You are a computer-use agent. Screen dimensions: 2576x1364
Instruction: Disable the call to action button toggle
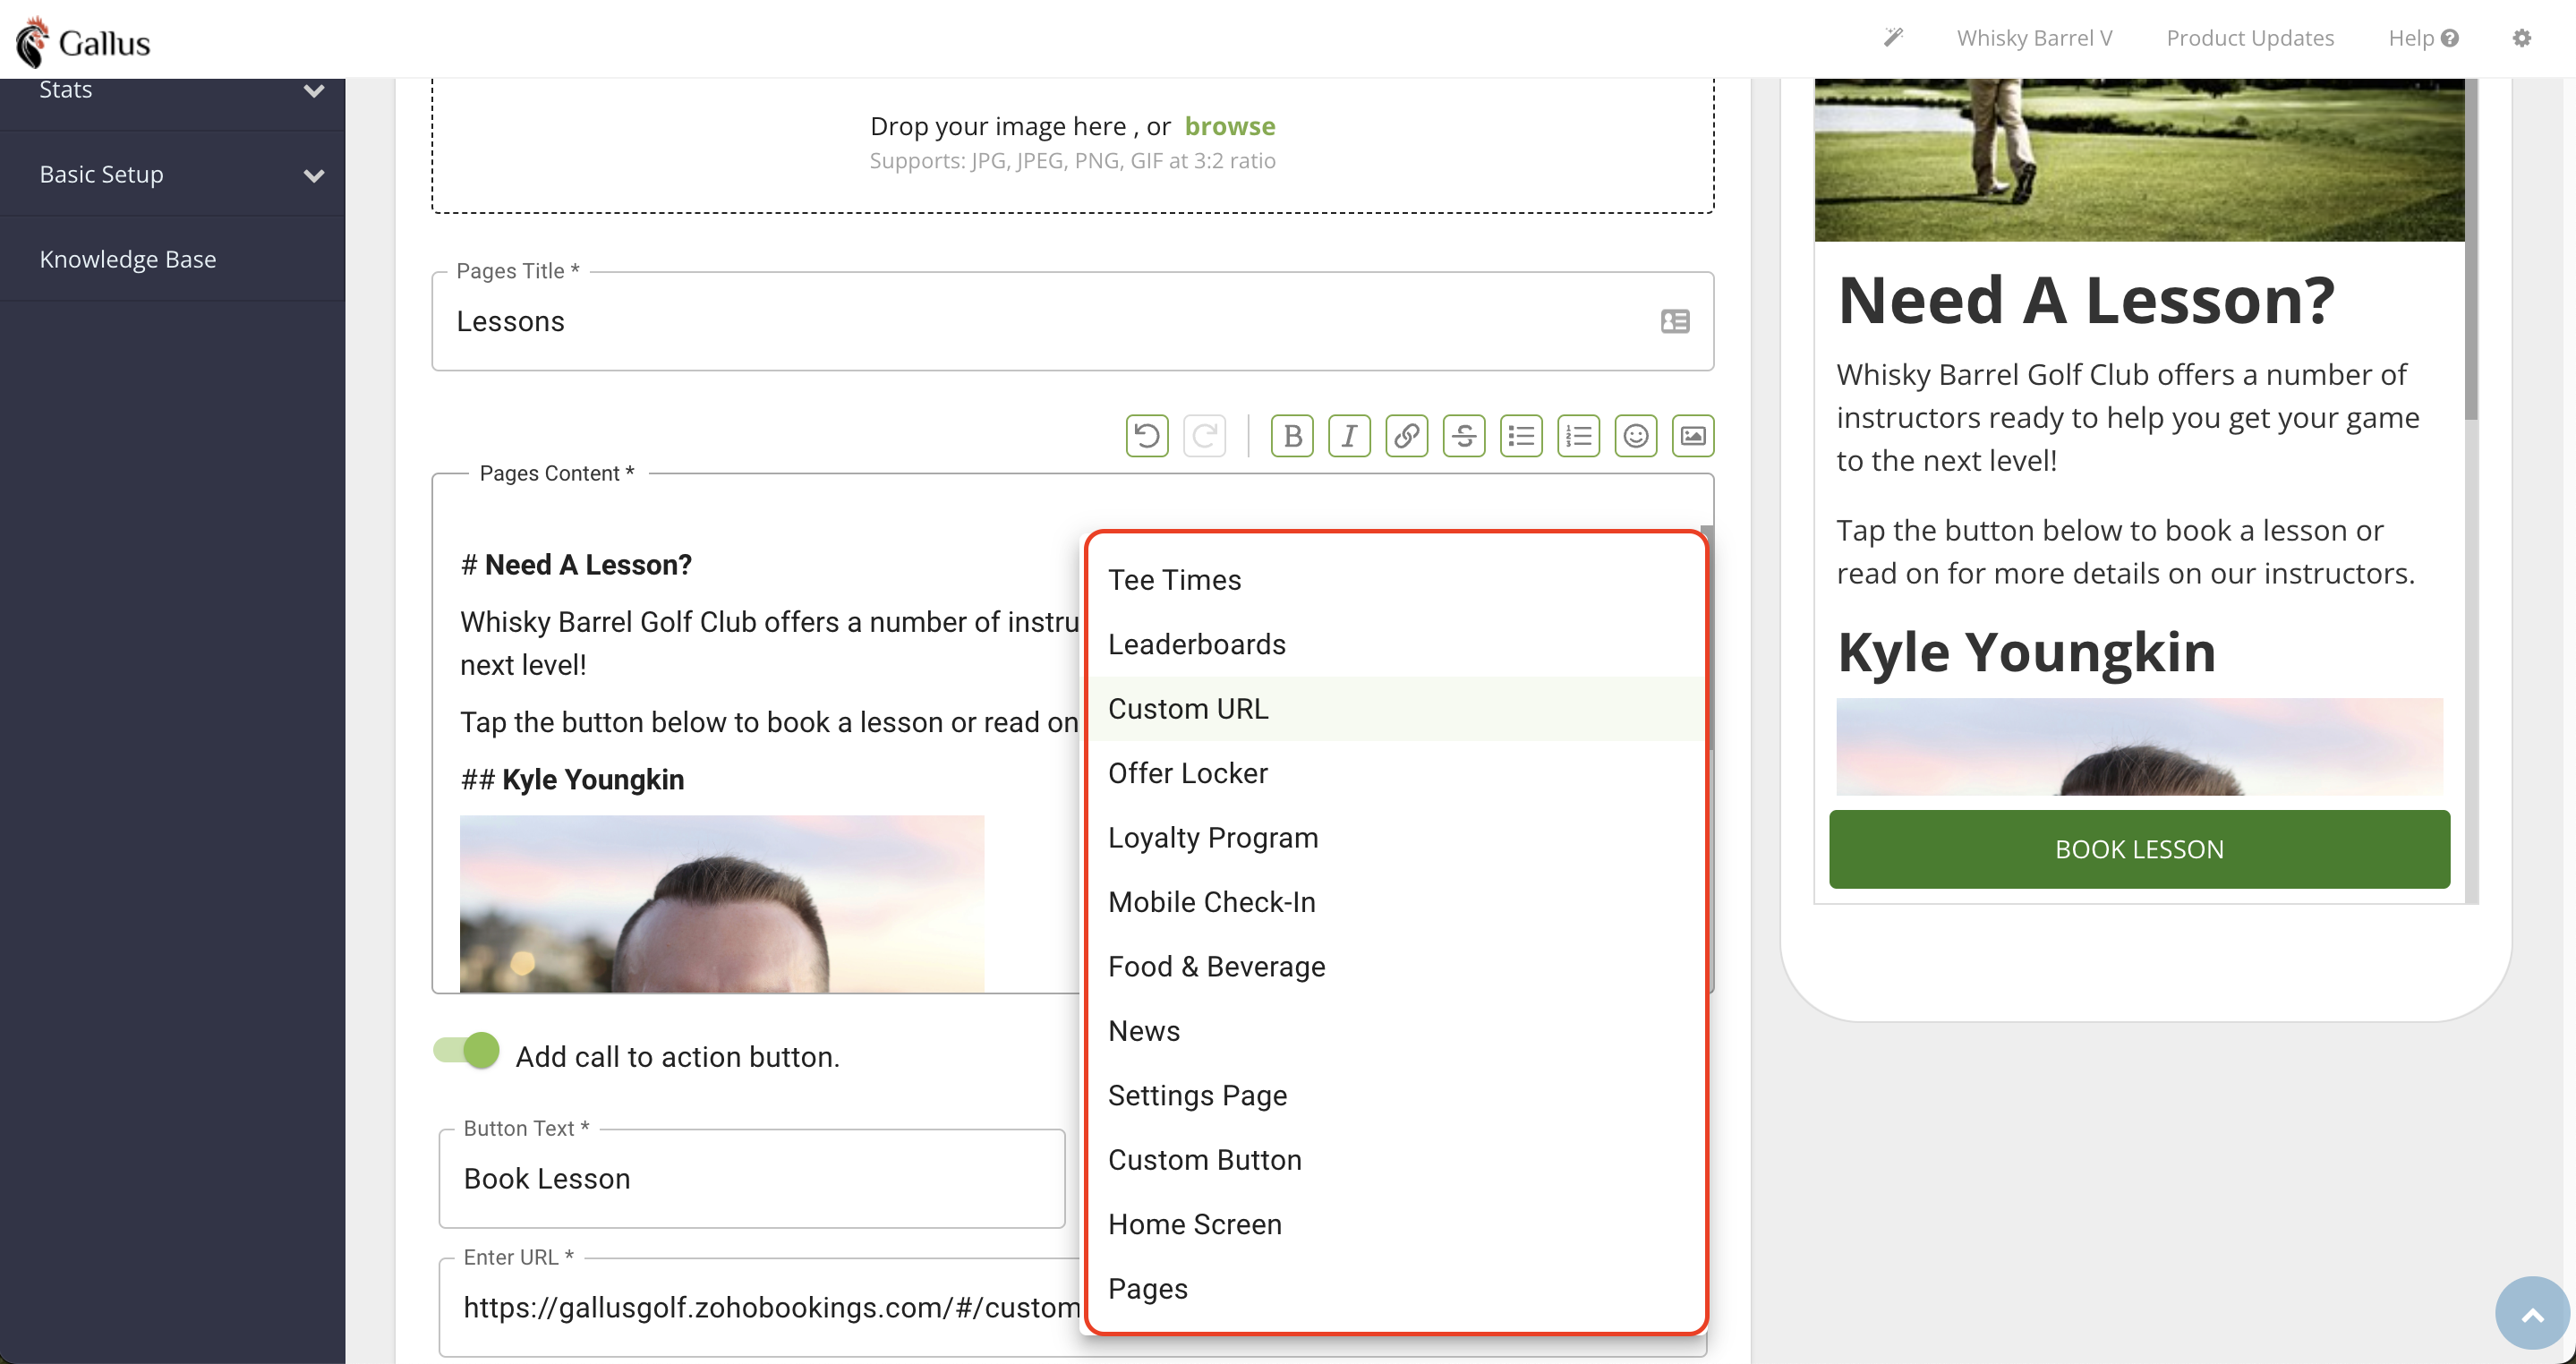tap(467, 1051)
